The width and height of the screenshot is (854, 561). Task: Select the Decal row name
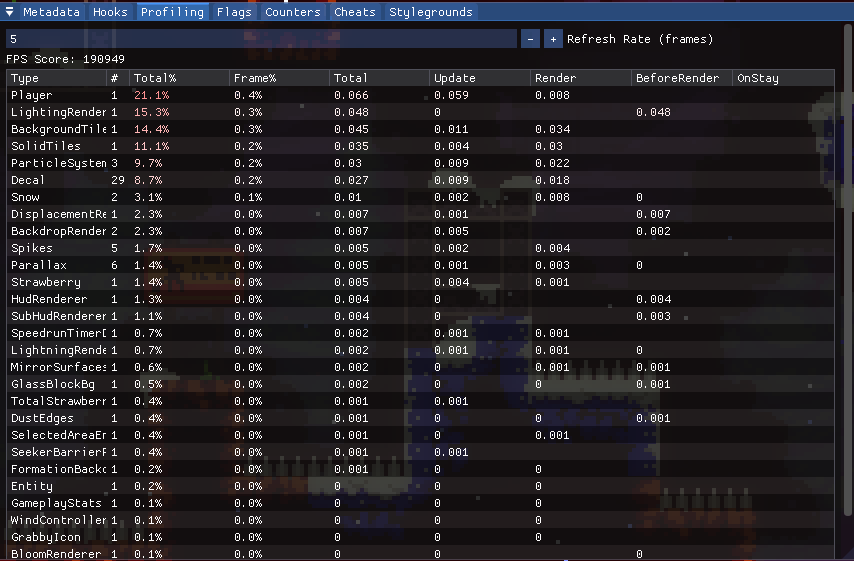coord(28,180)
